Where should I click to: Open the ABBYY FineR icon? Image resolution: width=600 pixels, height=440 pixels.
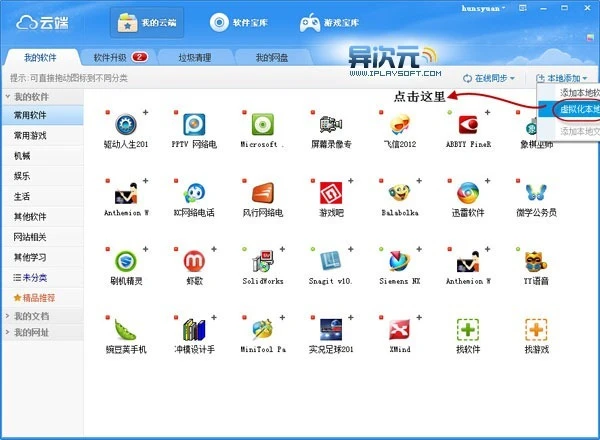pos(468,124)
